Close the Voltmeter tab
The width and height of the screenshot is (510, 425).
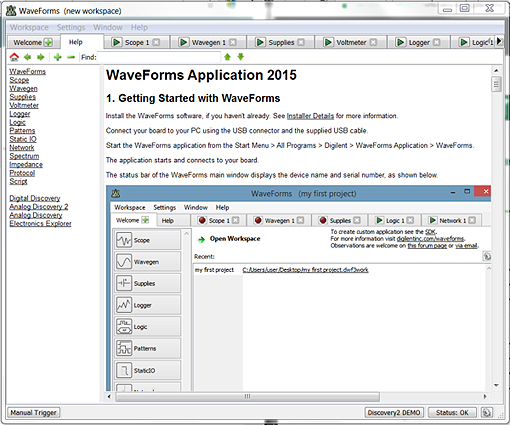pyautogui.click(x=373, y=42)
